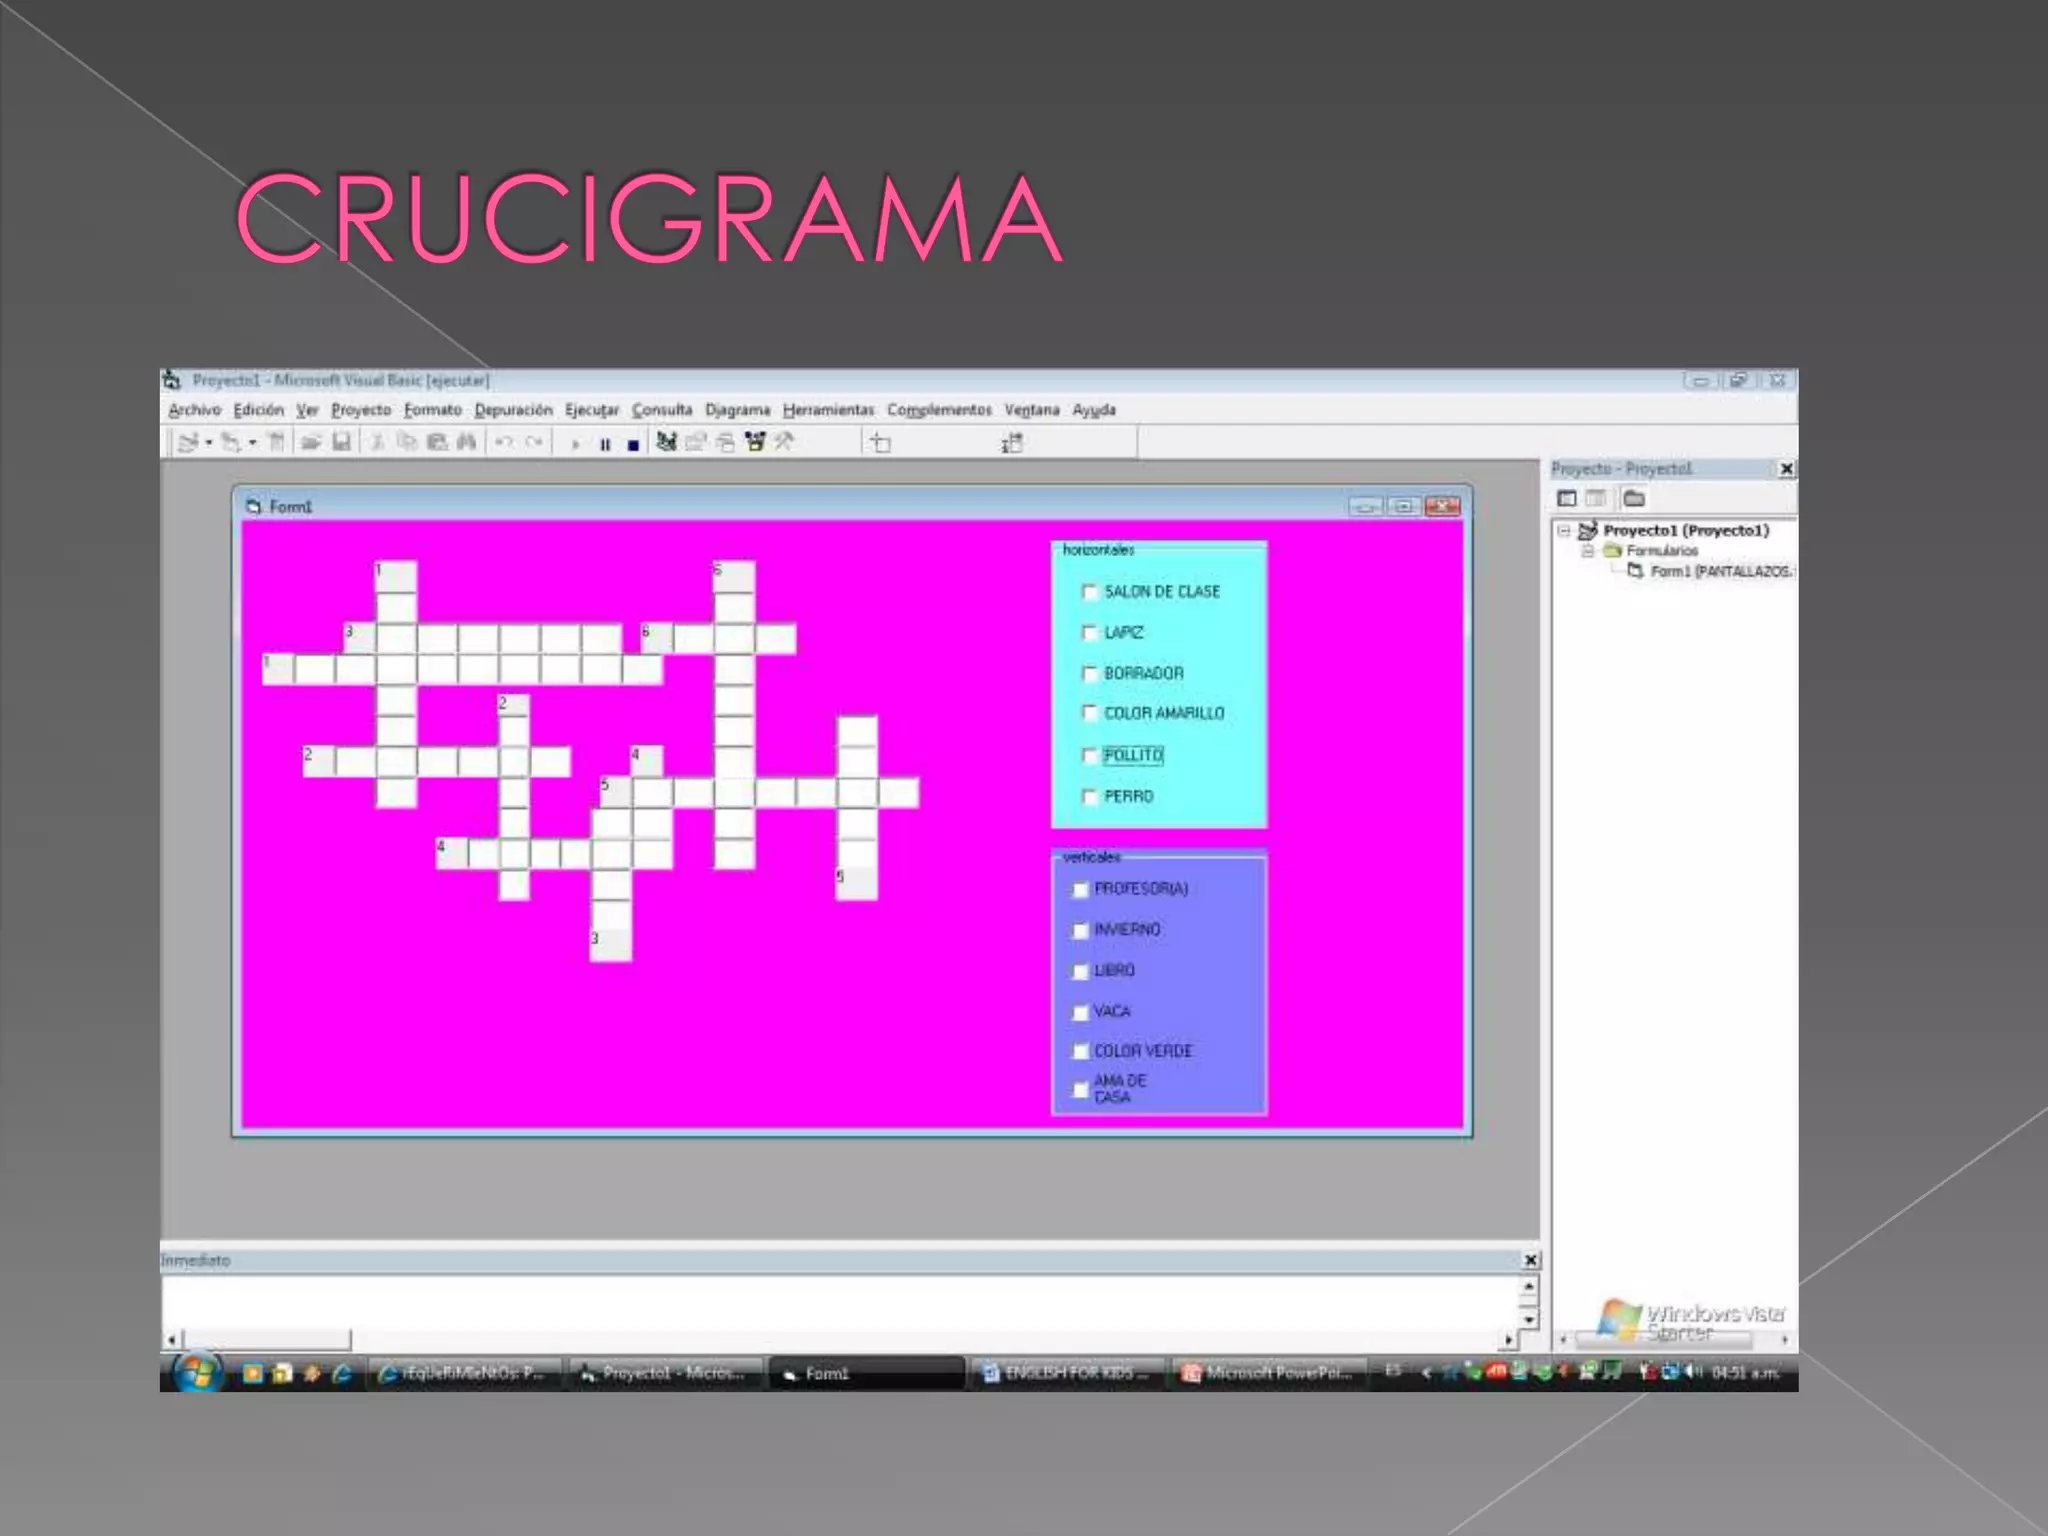Toggle Folders icon in project panel

pos(1634,498)
